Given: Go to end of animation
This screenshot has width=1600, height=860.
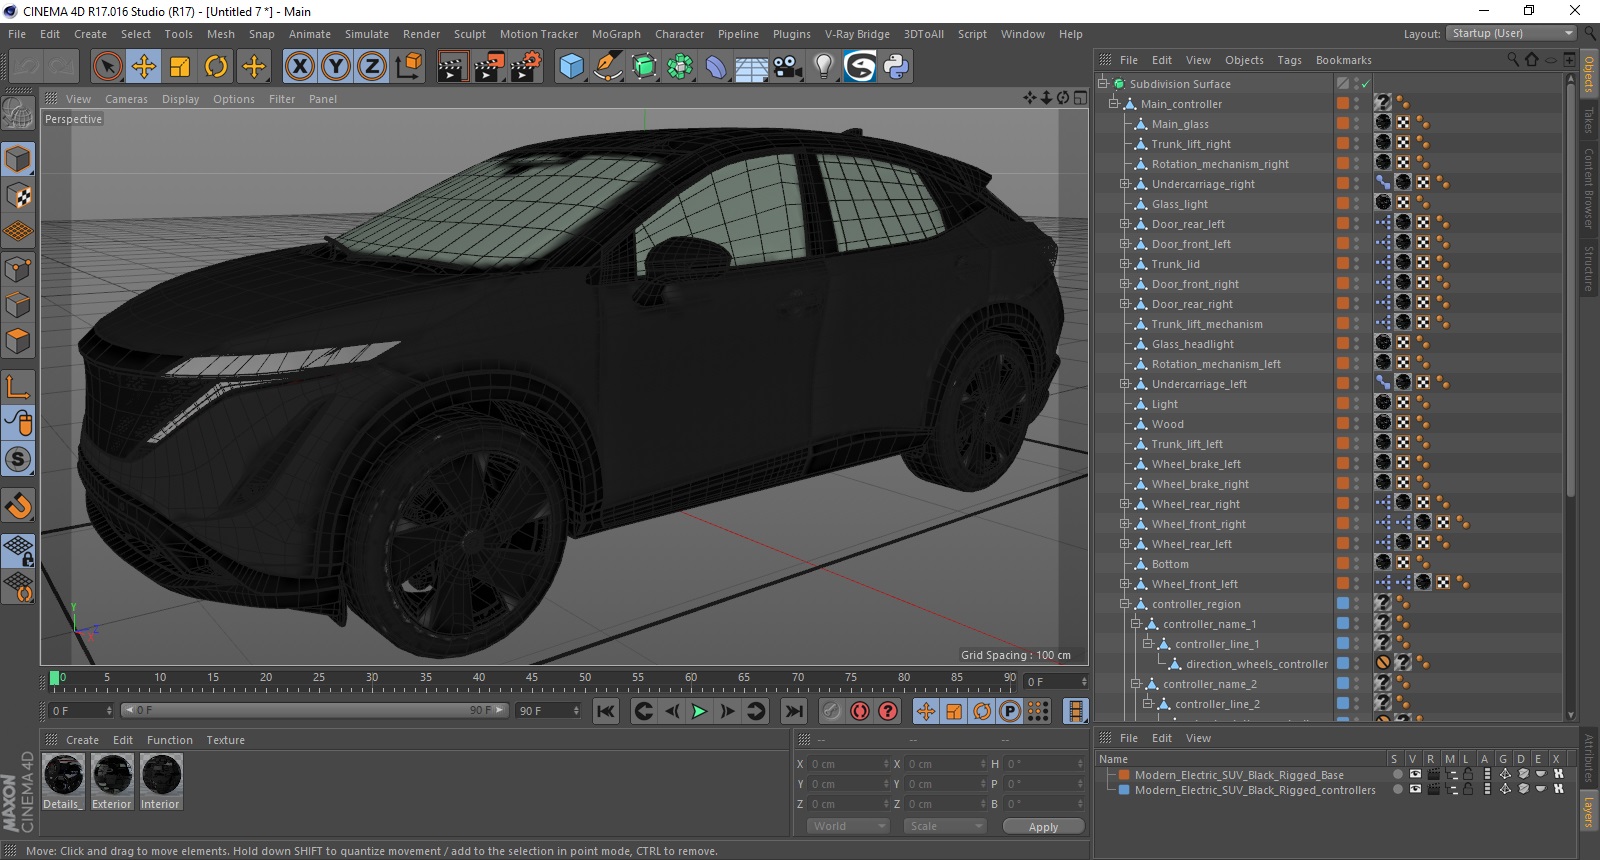Looking at the screenshot, I should point(794,711).
